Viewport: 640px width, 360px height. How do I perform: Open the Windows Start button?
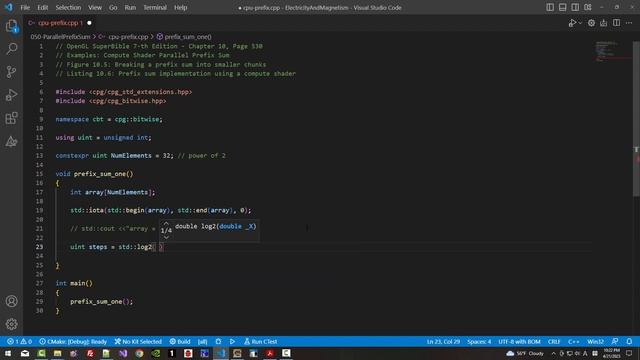click(x=8, y=353)
